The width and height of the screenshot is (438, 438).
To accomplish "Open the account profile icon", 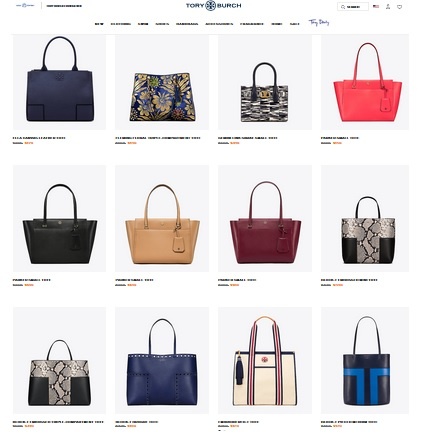I will pos(388,7).
